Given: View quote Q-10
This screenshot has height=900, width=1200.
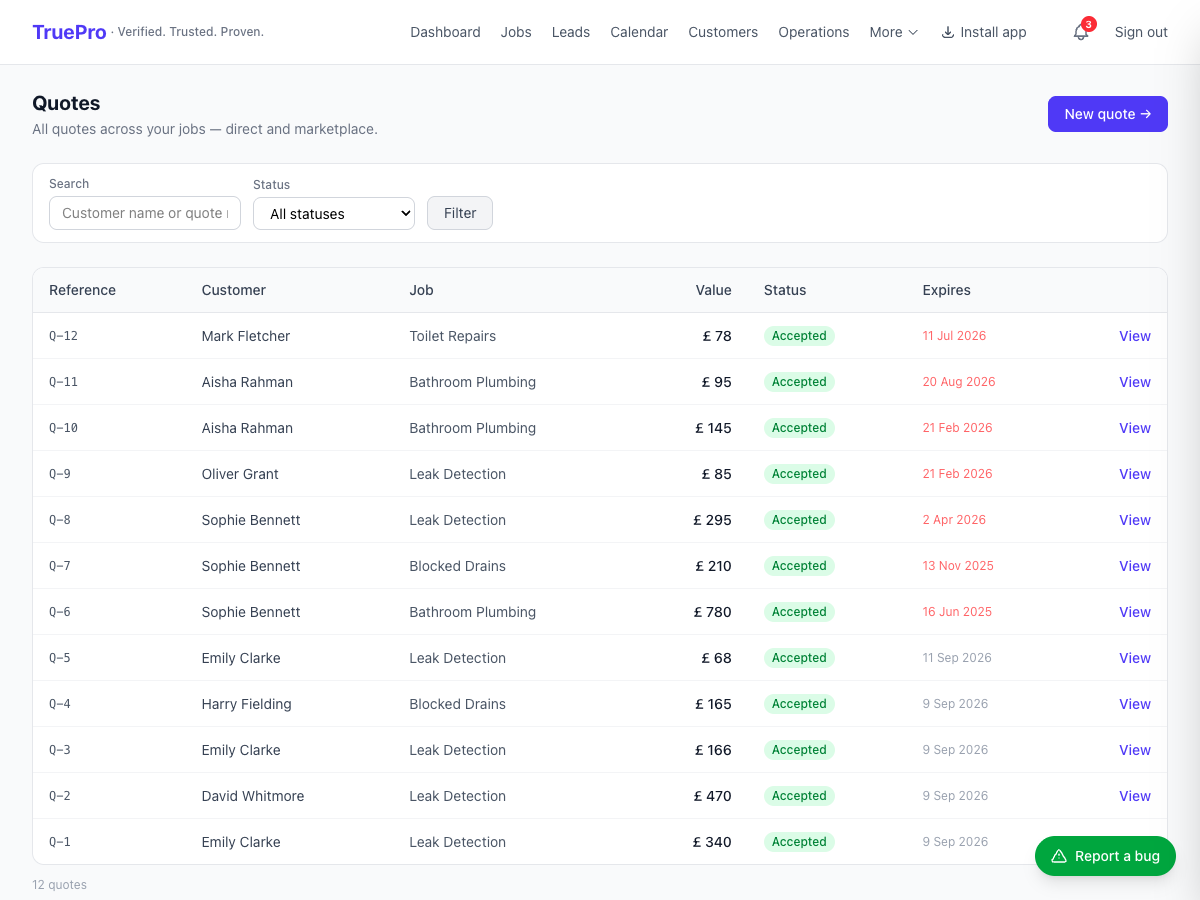Looking at the screenshot, I should [x=1135, y=428].
